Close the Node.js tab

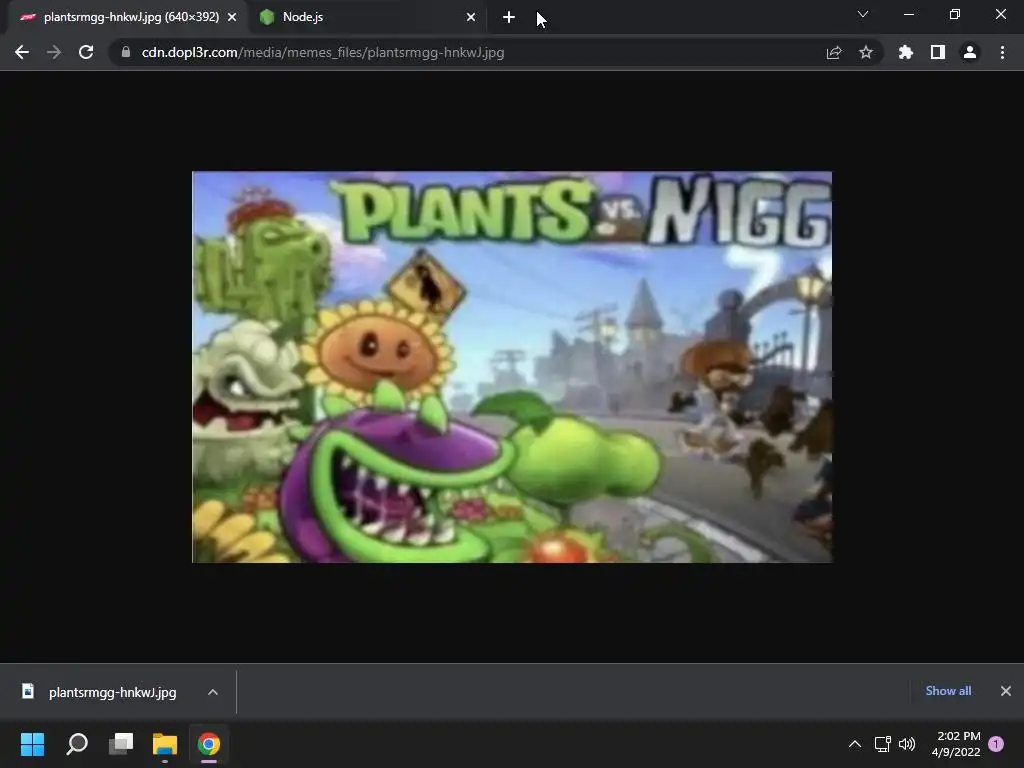[x=471, y=18]
